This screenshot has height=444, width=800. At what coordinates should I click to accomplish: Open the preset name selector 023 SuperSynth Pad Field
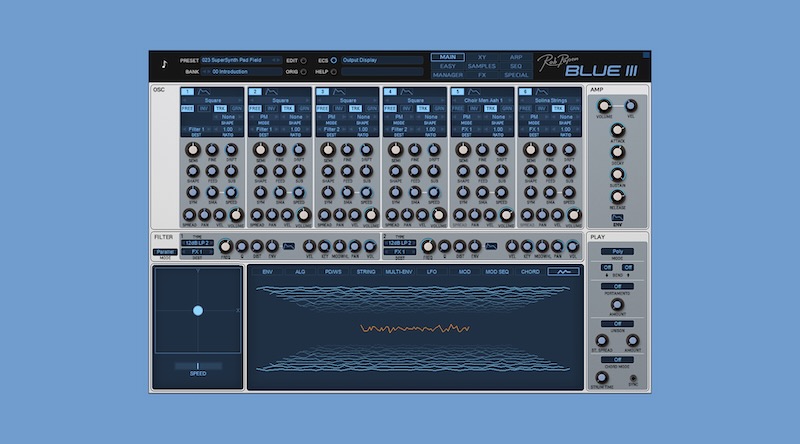coord(241,60)
